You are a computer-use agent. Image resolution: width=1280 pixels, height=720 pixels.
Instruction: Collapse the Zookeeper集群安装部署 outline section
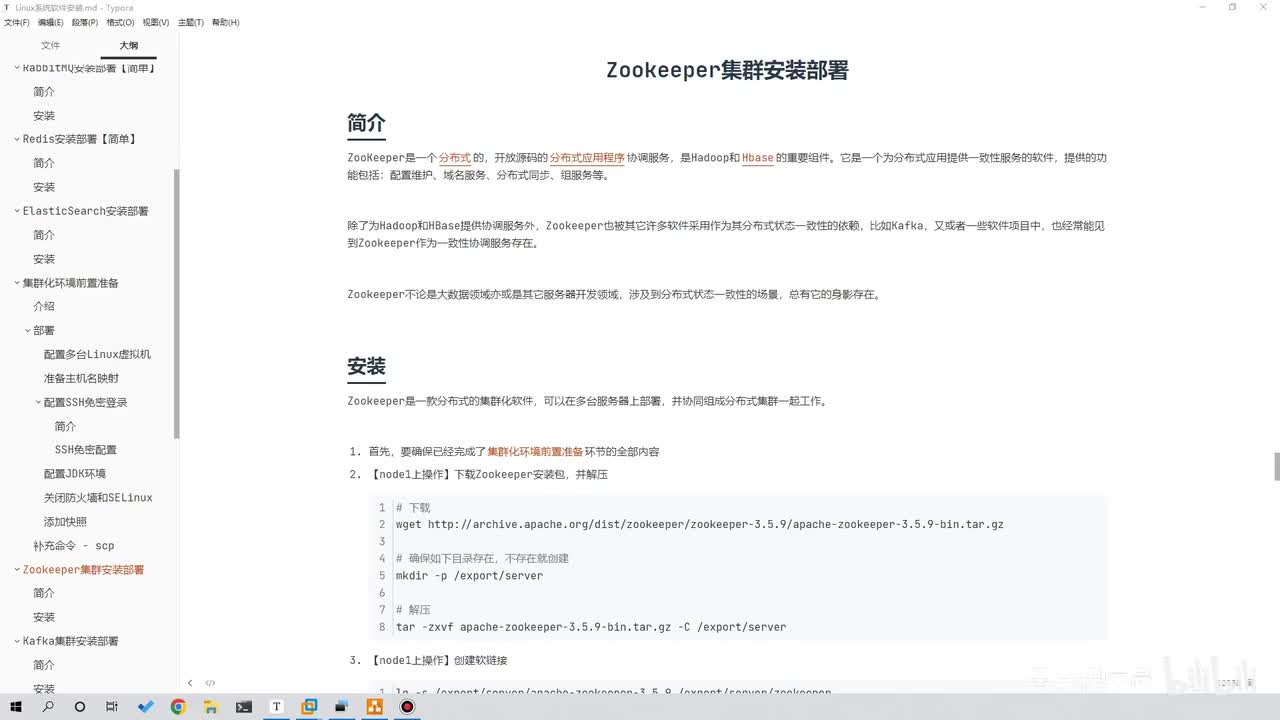[x=16, y=570]
